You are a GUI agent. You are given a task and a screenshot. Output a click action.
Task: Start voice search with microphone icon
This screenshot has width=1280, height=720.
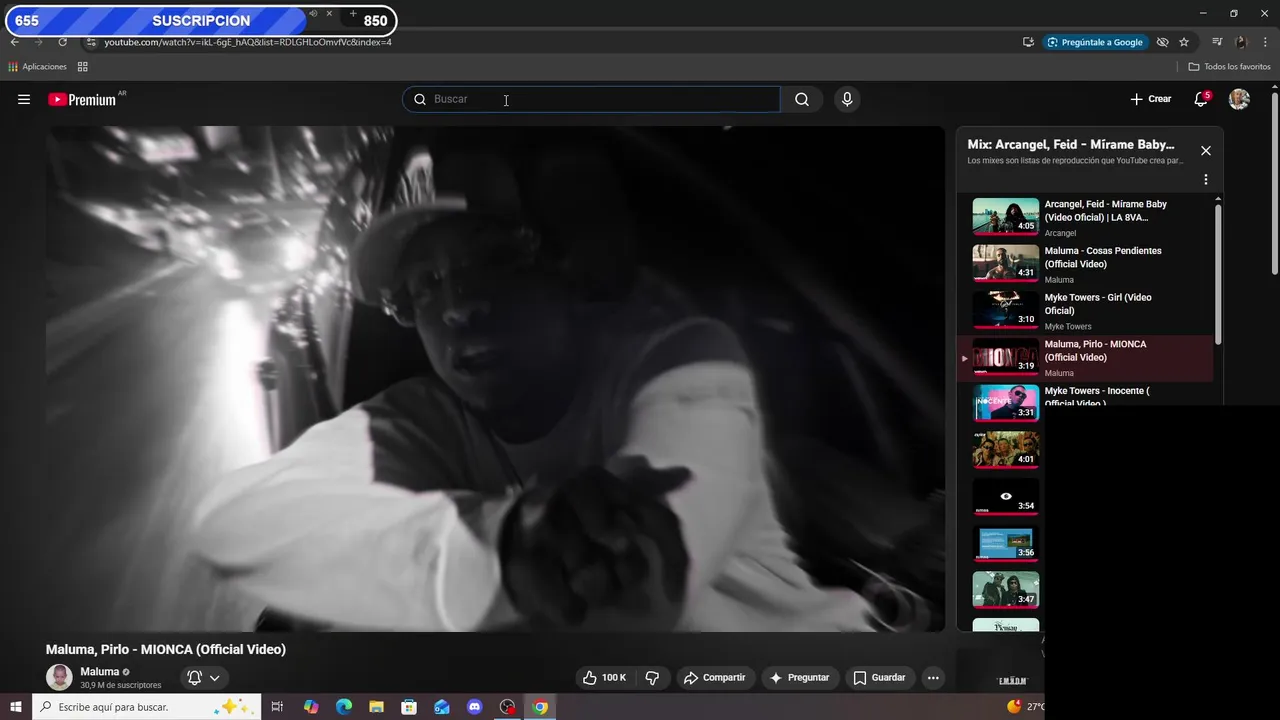pos(847,99)
